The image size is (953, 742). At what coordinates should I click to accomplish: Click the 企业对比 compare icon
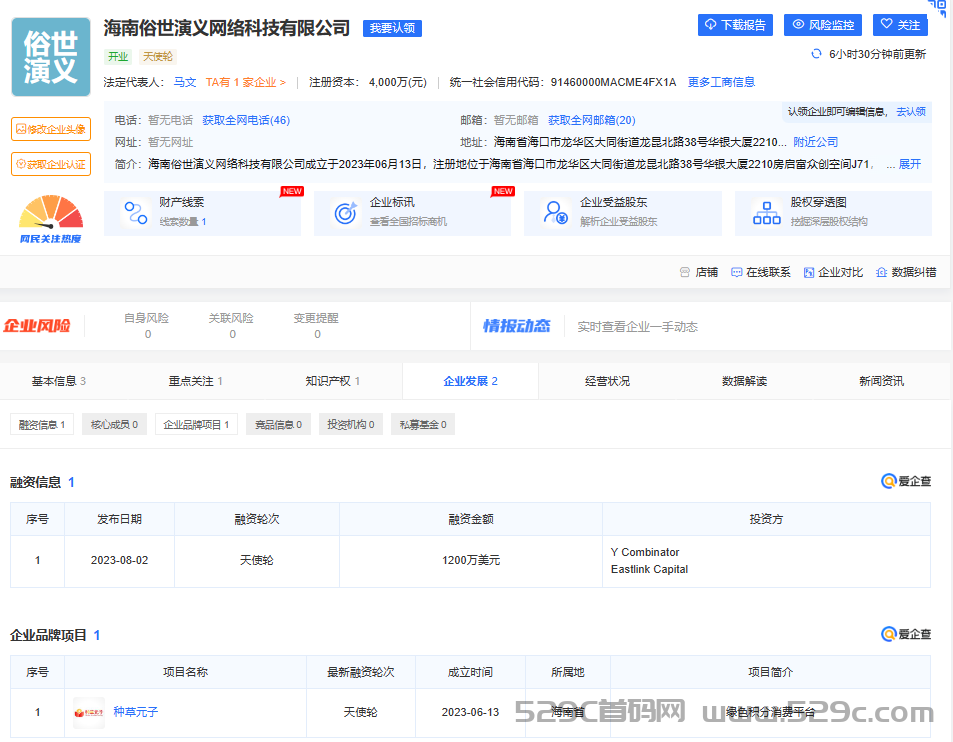(808, 272)
